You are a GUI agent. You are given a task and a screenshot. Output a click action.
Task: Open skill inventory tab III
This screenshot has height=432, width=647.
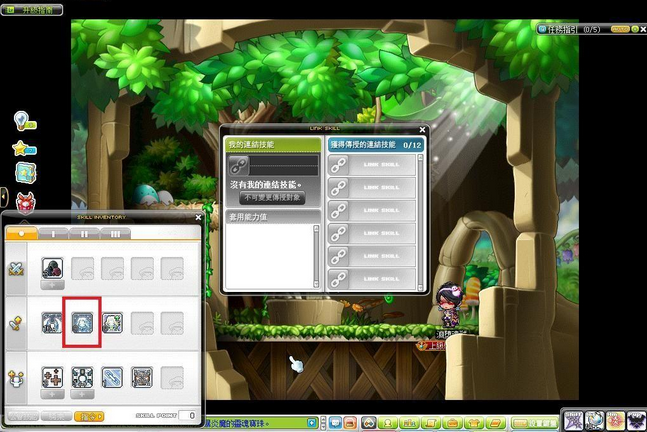(x=114, y=232)
